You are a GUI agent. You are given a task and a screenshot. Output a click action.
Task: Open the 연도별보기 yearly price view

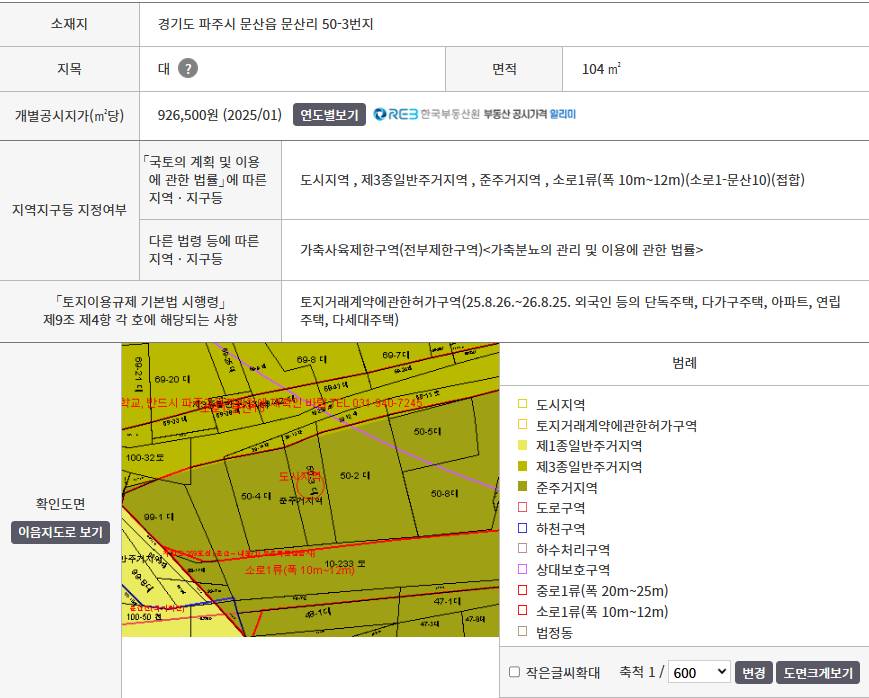click(329, 115)
